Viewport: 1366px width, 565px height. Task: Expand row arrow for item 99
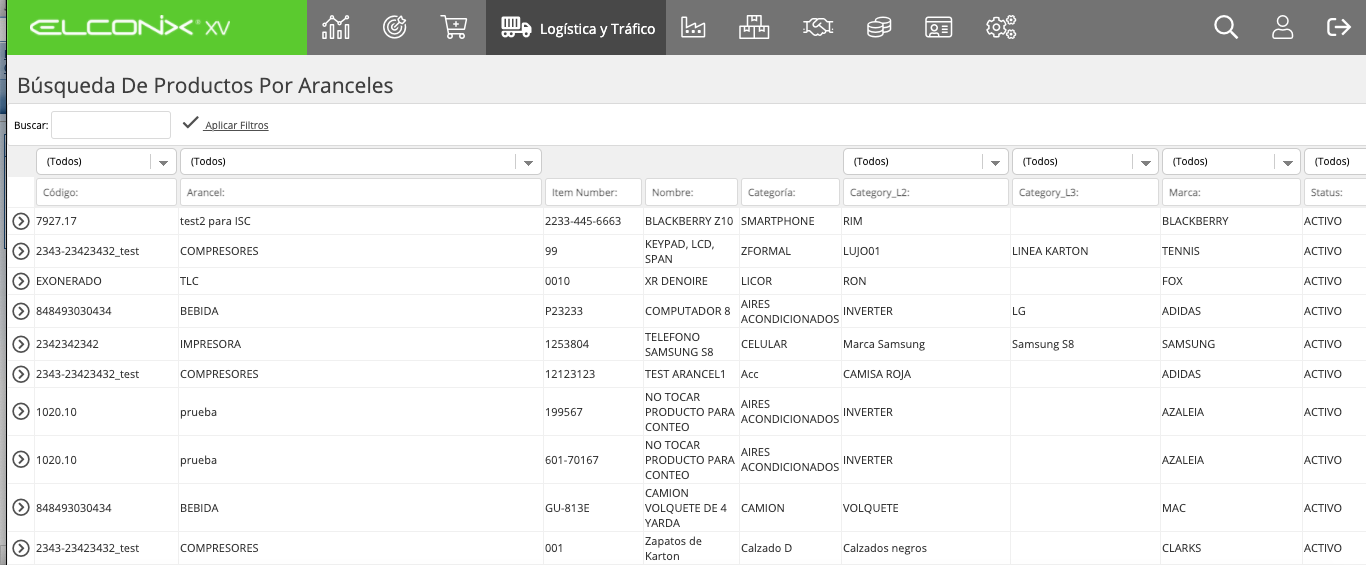coord(21,251)
